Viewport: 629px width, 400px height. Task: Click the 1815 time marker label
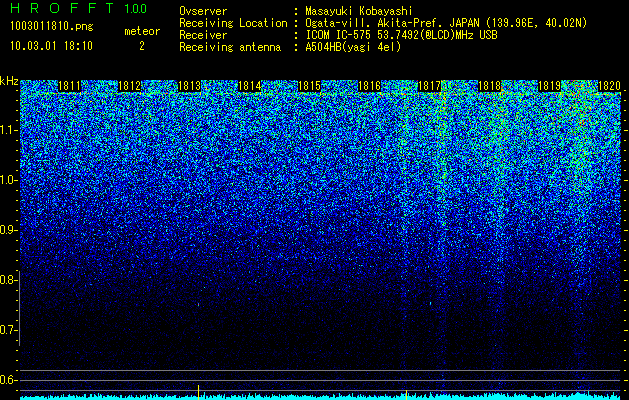[x=309, y=86]
